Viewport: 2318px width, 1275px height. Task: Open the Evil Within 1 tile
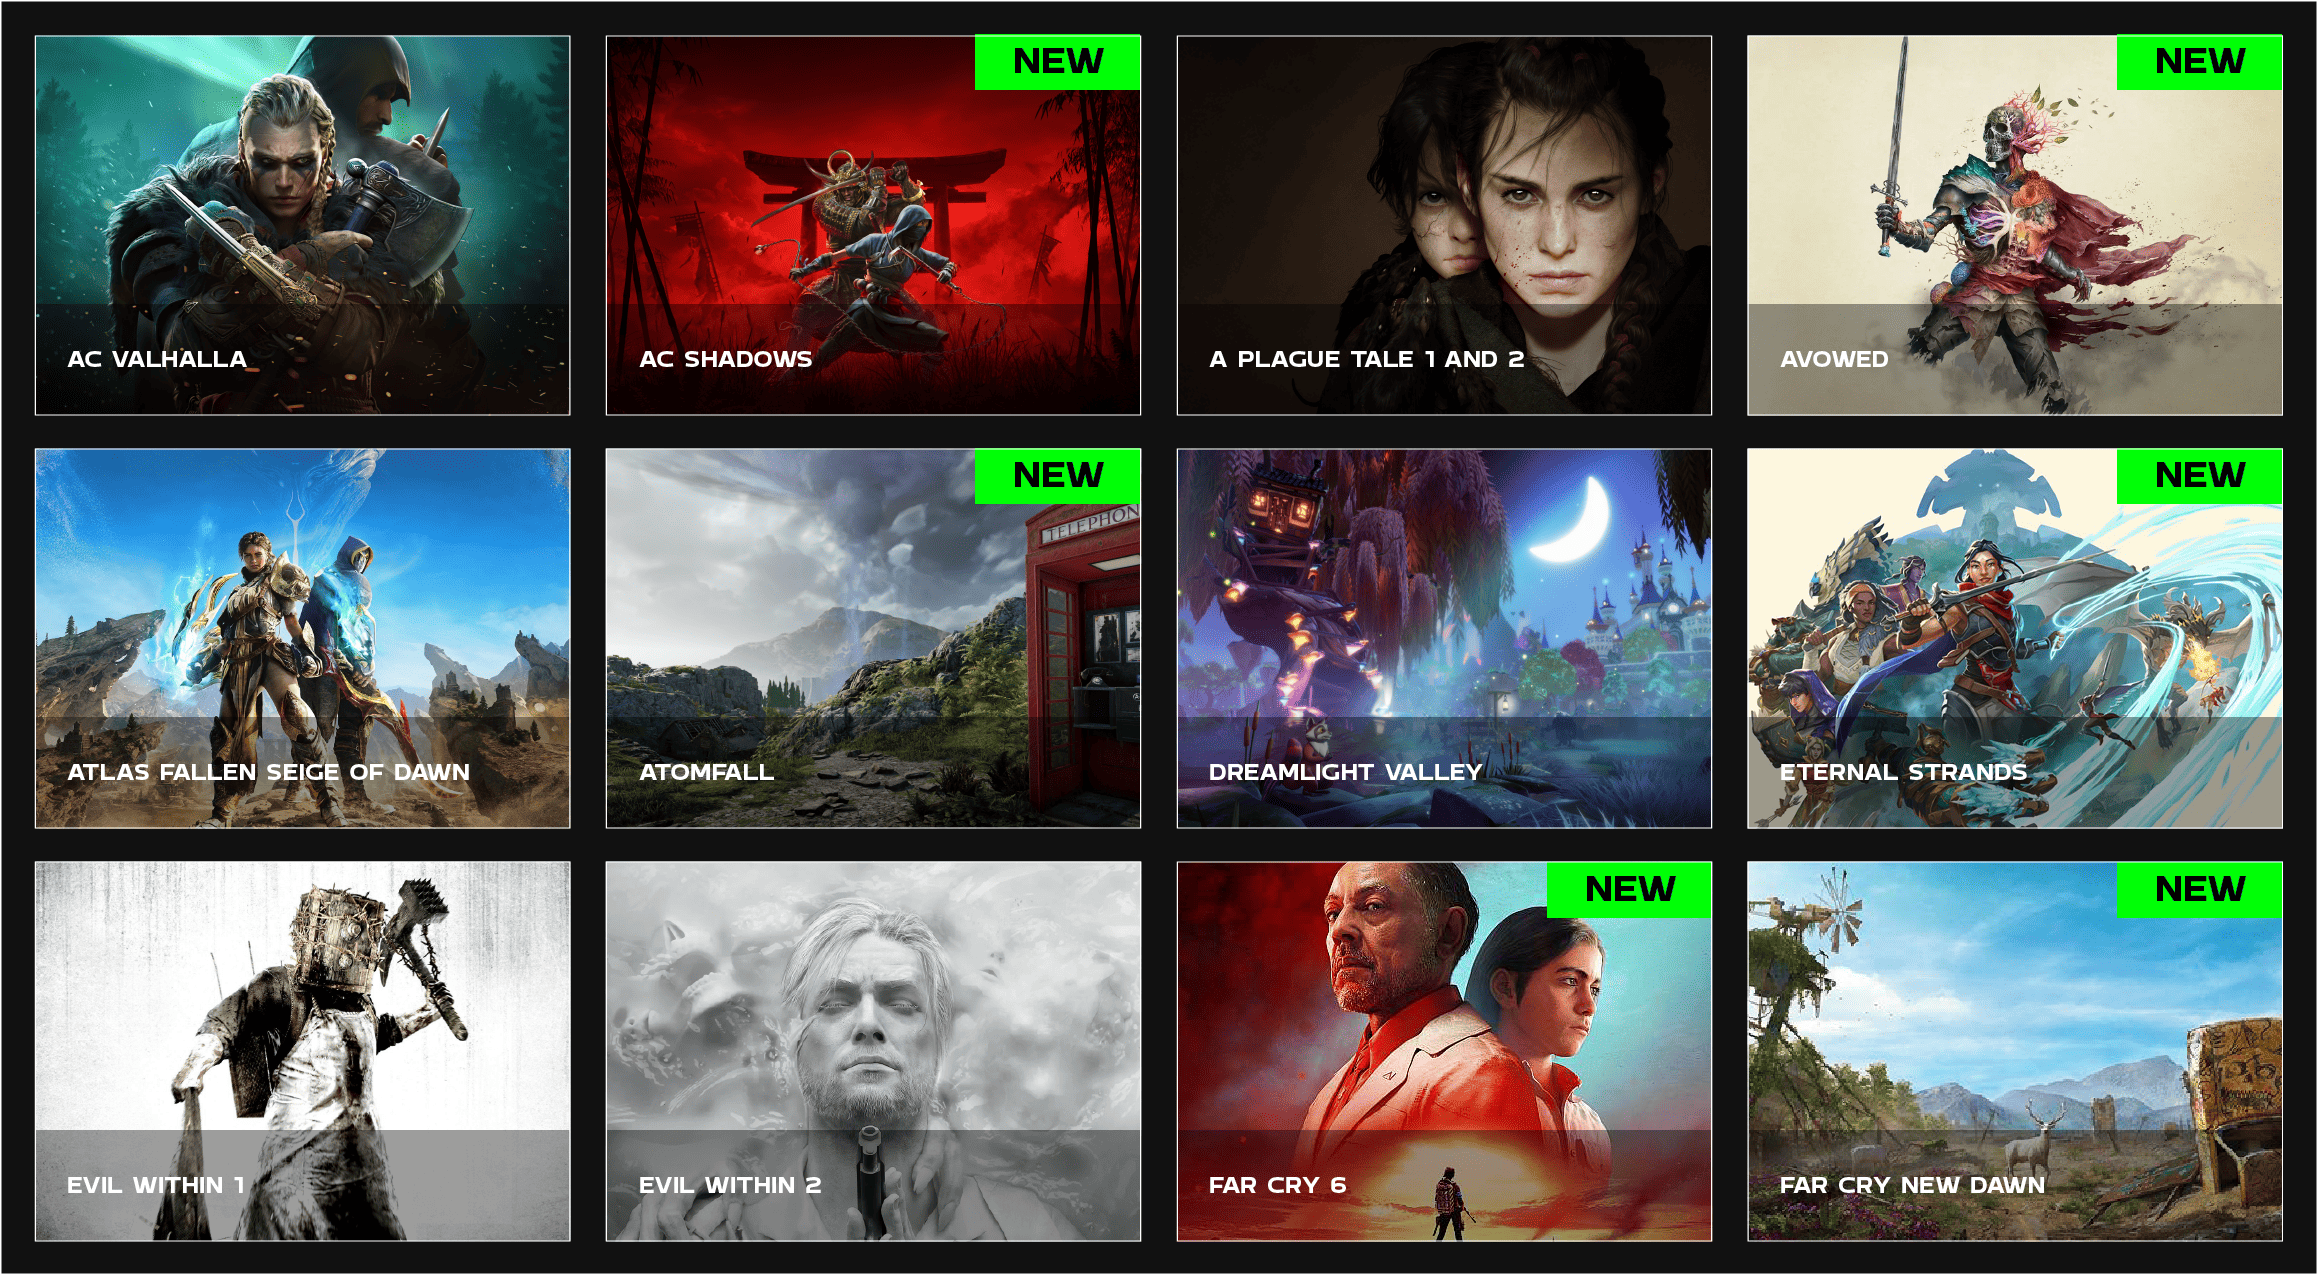tap(302, 1051)
